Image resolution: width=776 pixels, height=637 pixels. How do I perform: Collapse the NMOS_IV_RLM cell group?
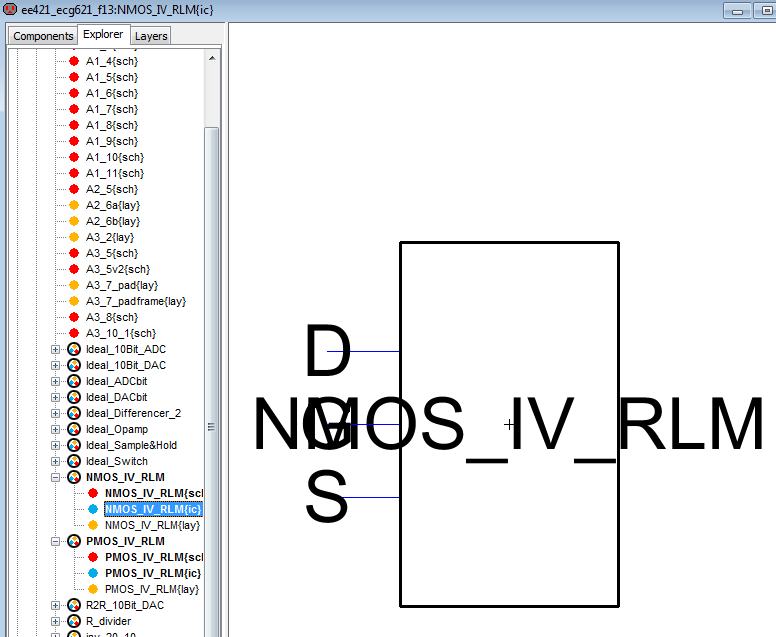[x=55, y=478]
